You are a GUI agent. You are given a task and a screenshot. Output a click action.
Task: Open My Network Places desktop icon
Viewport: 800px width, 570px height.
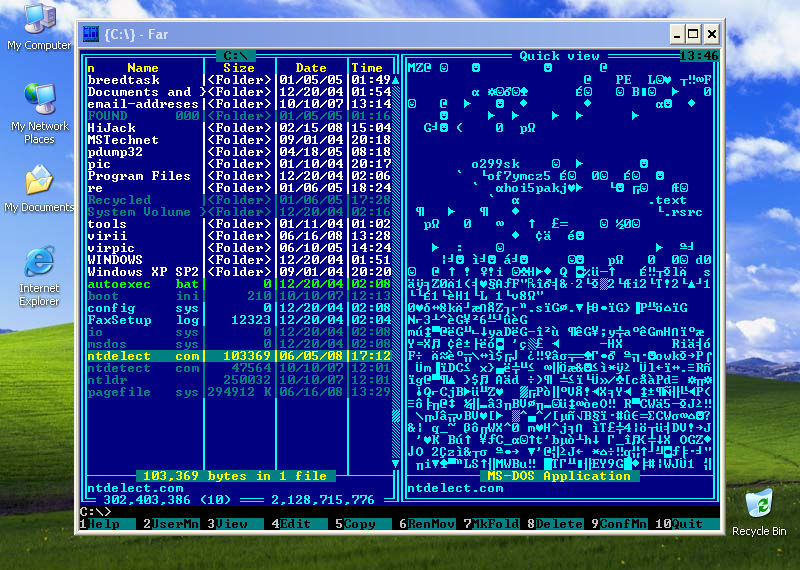40,114
